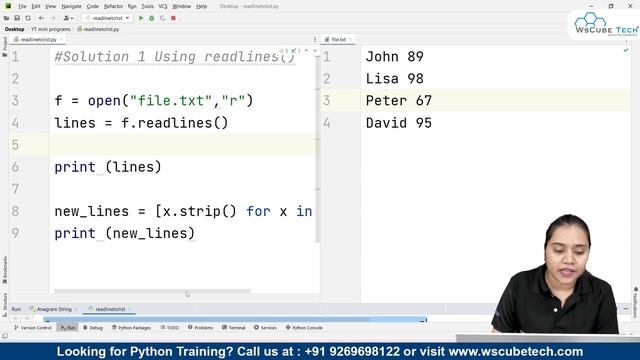640x360 pixels.
Task: Click the Run with Coverage icon
Action: tap(162, 18)
